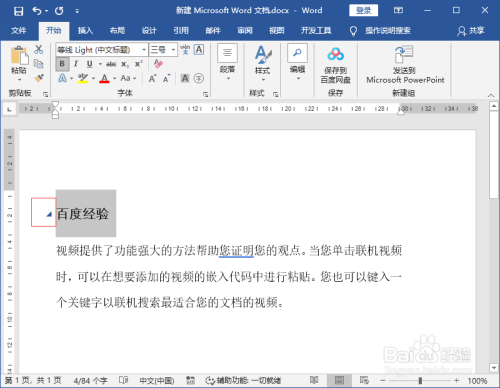This screenshot has height=388, width=500.
Task: Click the macro recording icon in status bar
Action: pos(190,380)
